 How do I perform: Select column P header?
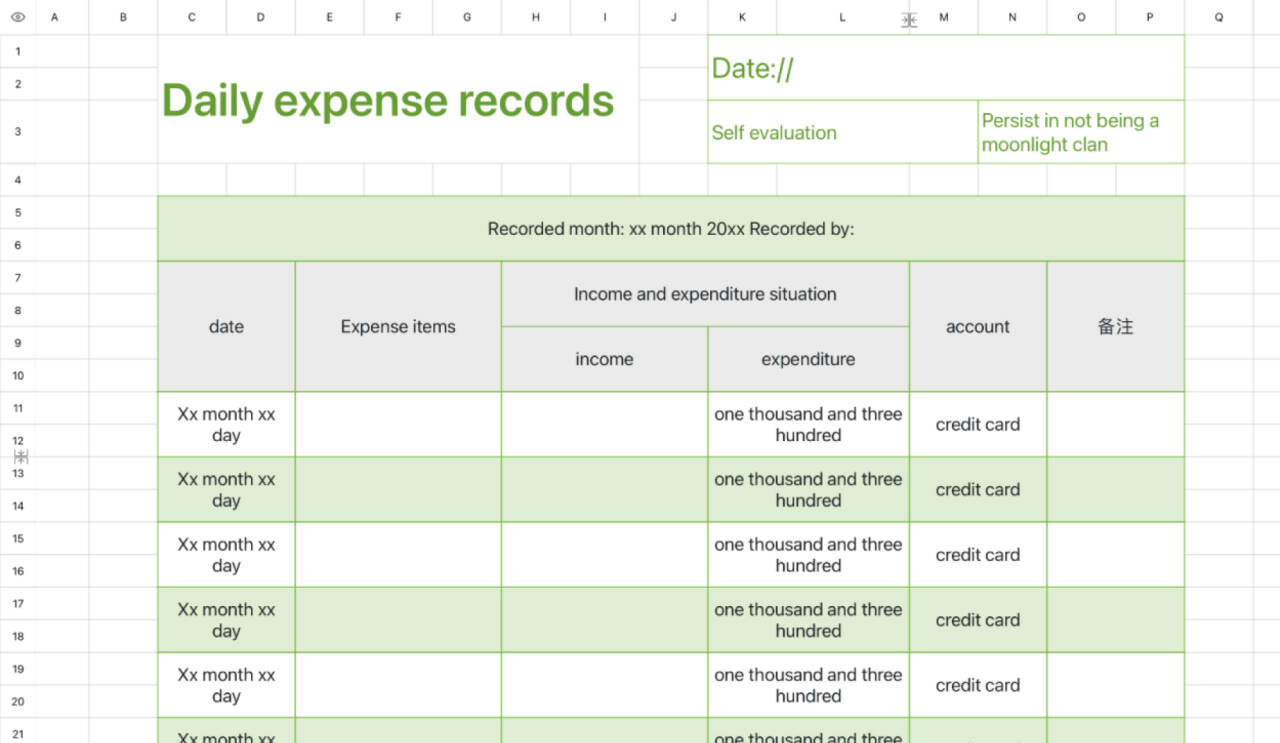[1150, 17]
